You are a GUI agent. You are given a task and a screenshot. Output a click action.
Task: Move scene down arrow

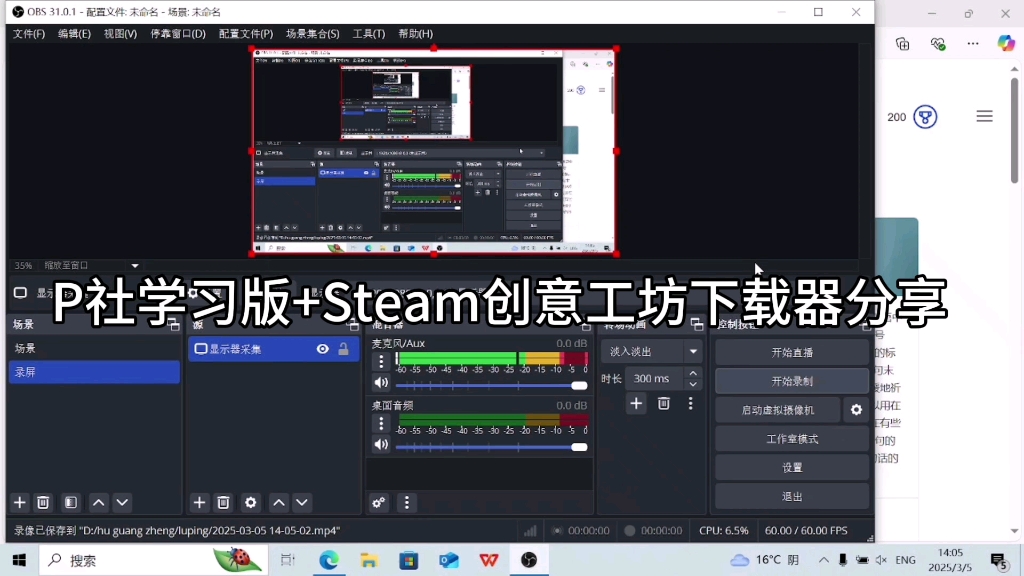(x=122, y=502)
